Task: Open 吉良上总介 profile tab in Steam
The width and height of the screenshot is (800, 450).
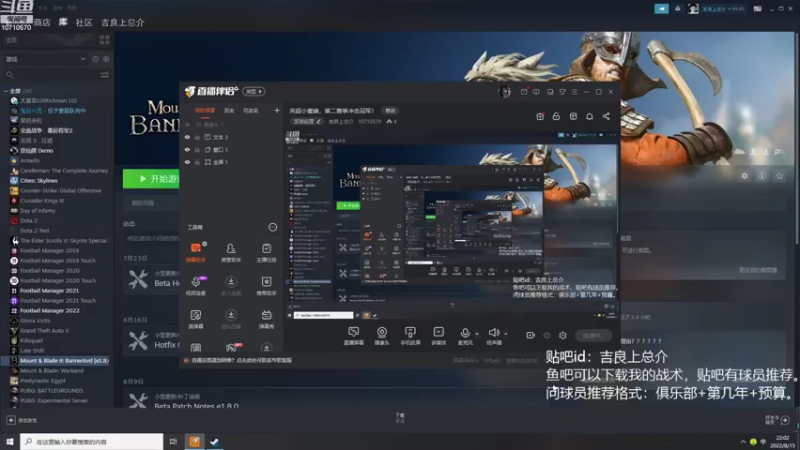Action: (122, 22)
